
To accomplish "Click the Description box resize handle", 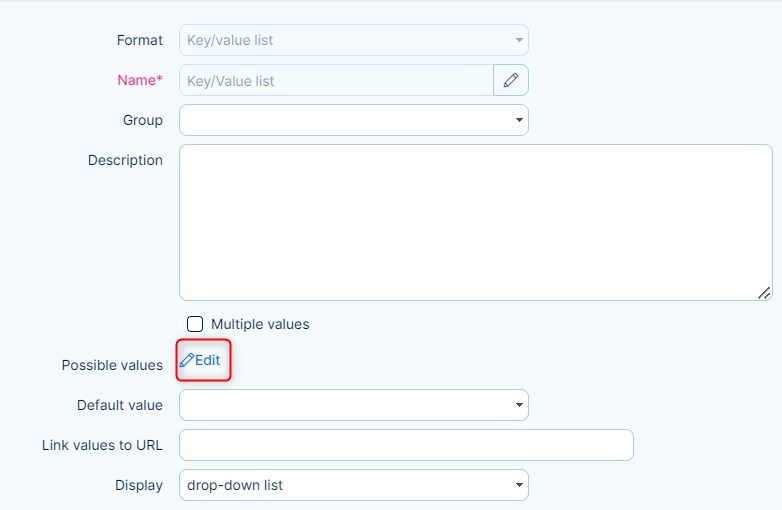I will click(764, 292).
